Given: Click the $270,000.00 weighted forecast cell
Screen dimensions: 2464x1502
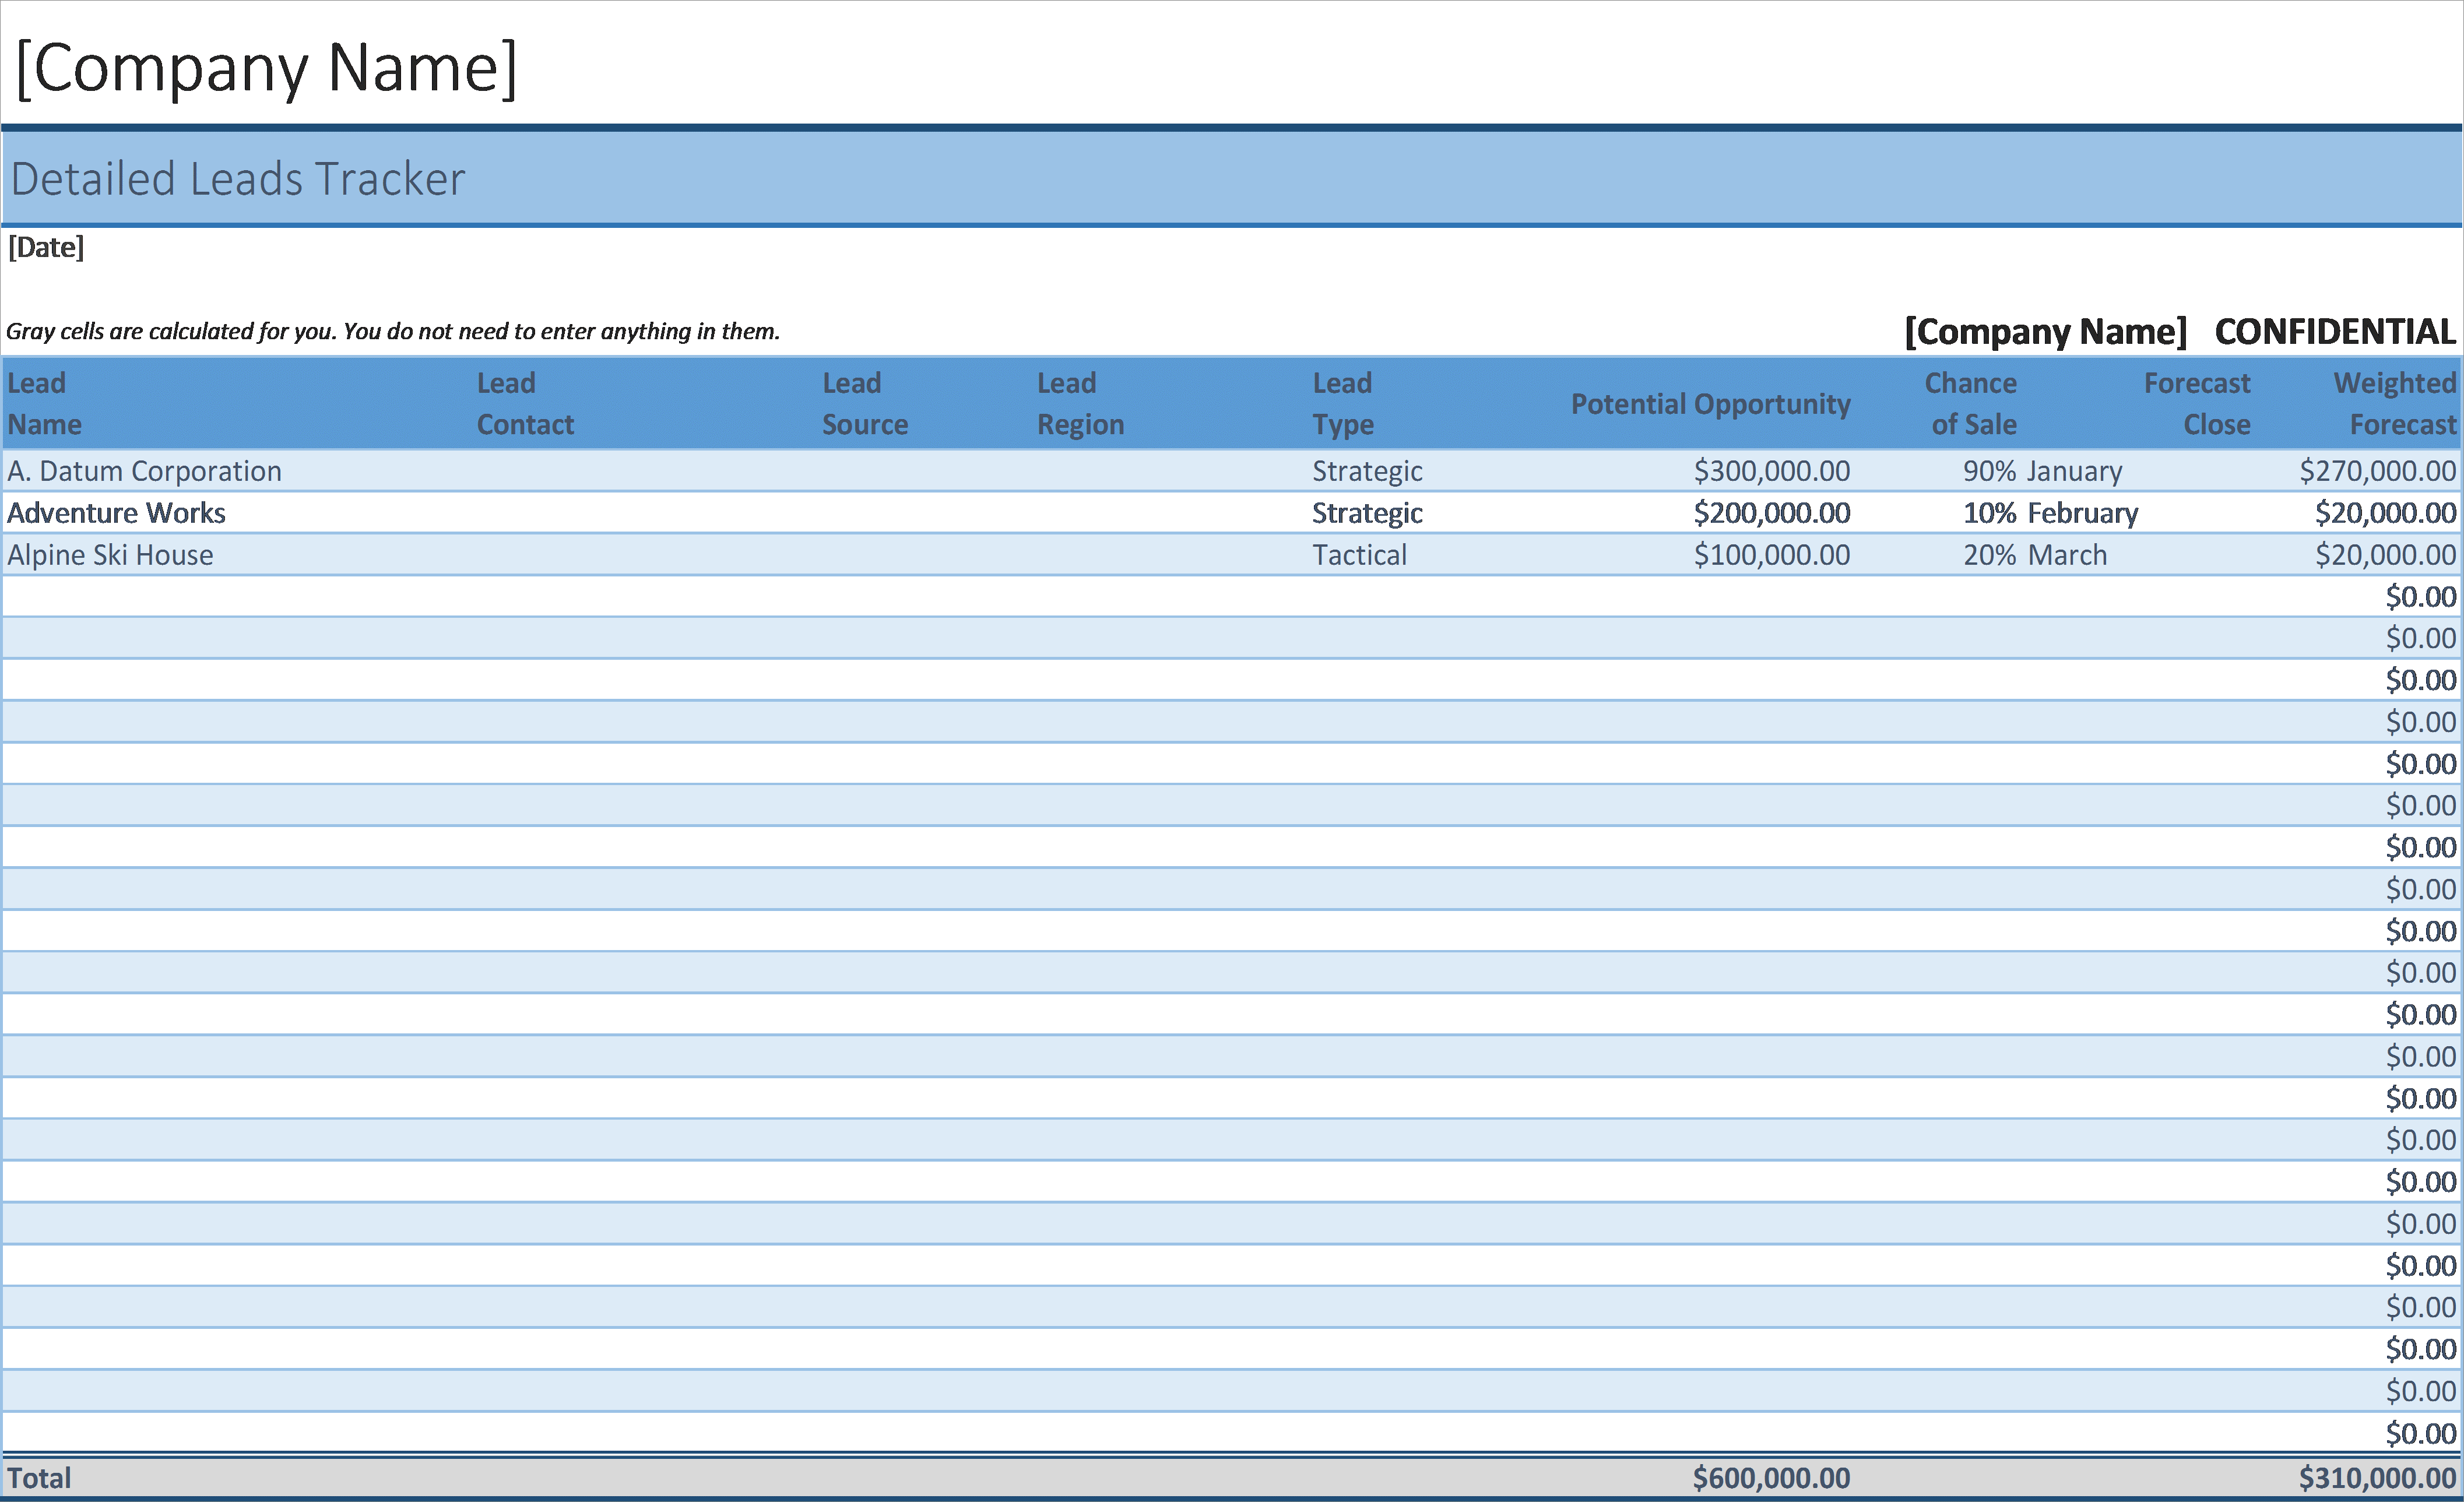Looking at the screenshot, I should (2377, 471).
